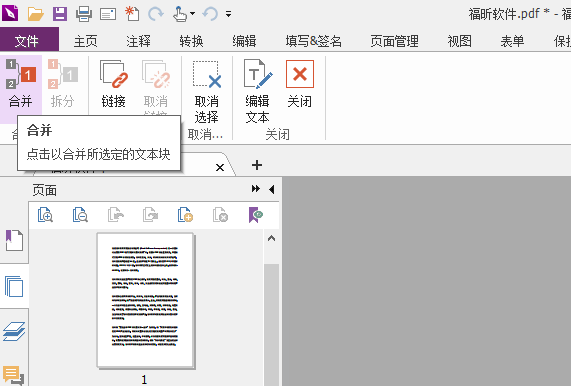Click the thumbnail panel vertical scrollbar

pos(271,325)
